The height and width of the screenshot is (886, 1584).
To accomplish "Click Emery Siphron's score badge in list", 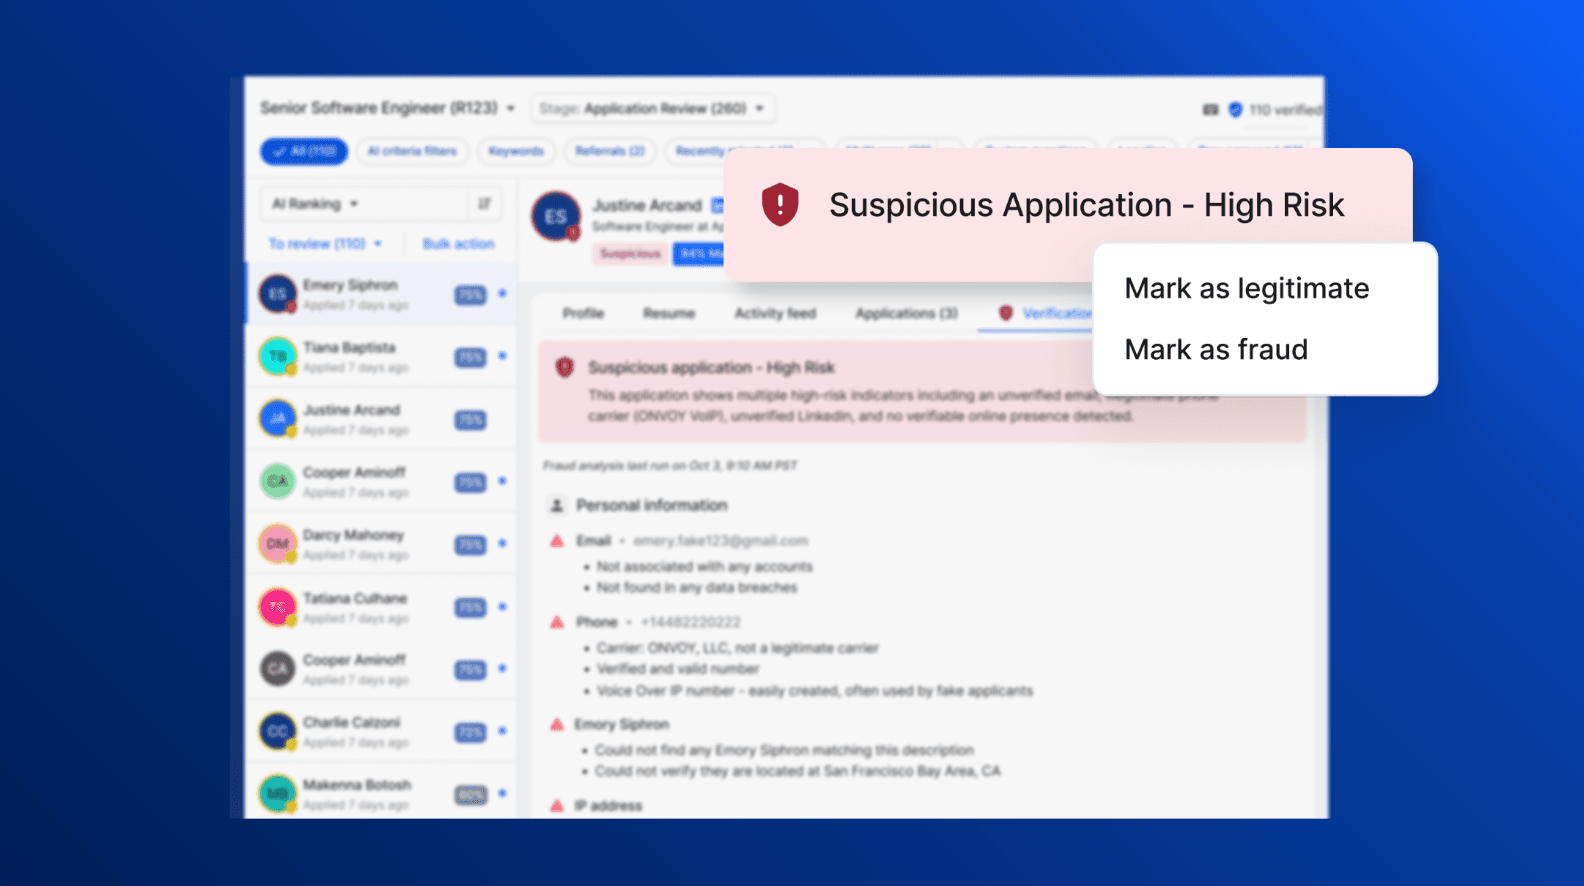I will (470, 295).
